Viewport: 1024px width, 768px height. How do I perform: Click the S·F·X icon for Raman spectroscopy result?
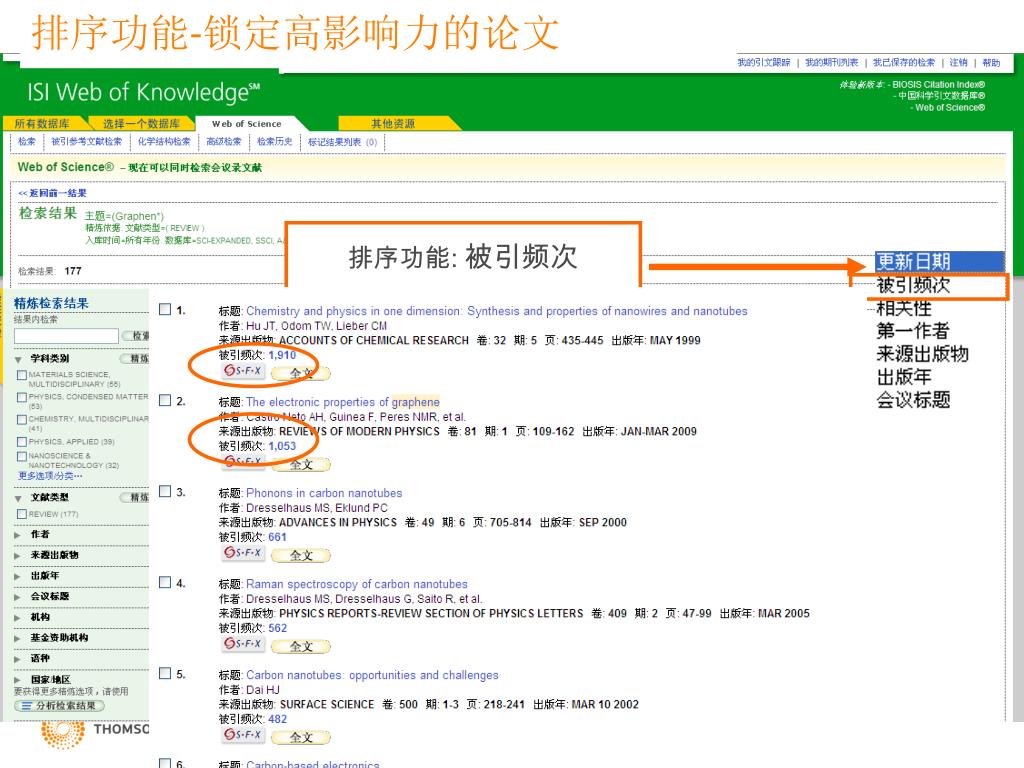(x=242, y=644)
